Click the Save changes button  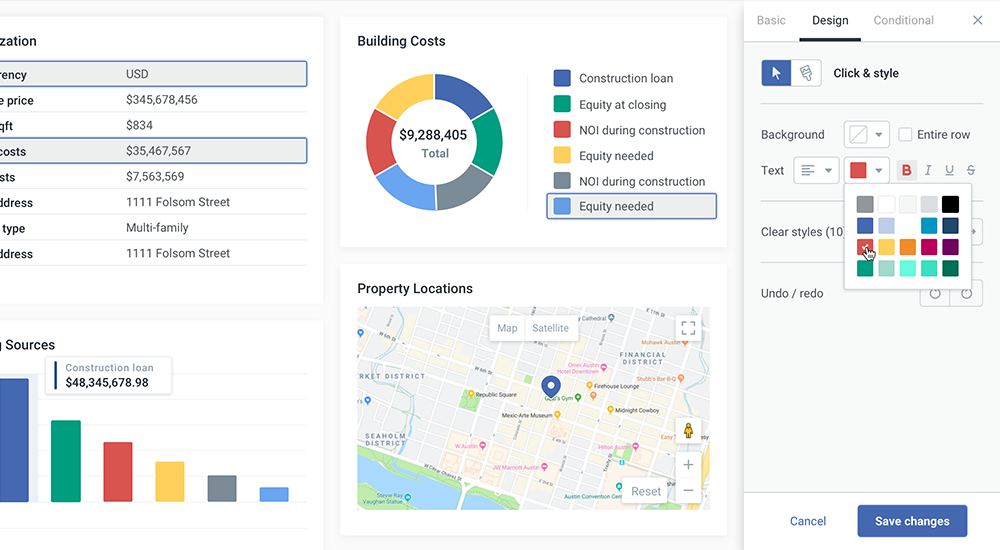point(912,521)
